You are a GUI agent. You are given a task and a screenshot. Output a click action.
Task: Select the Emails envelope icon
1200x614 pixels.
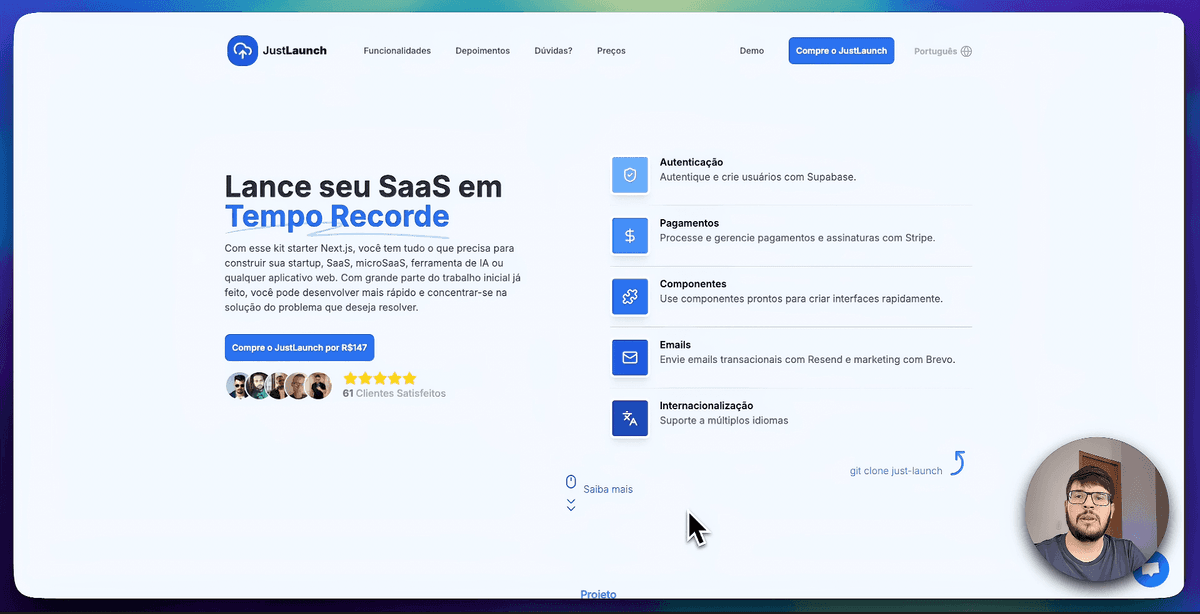pyautogui.click(x=630, y=357)
